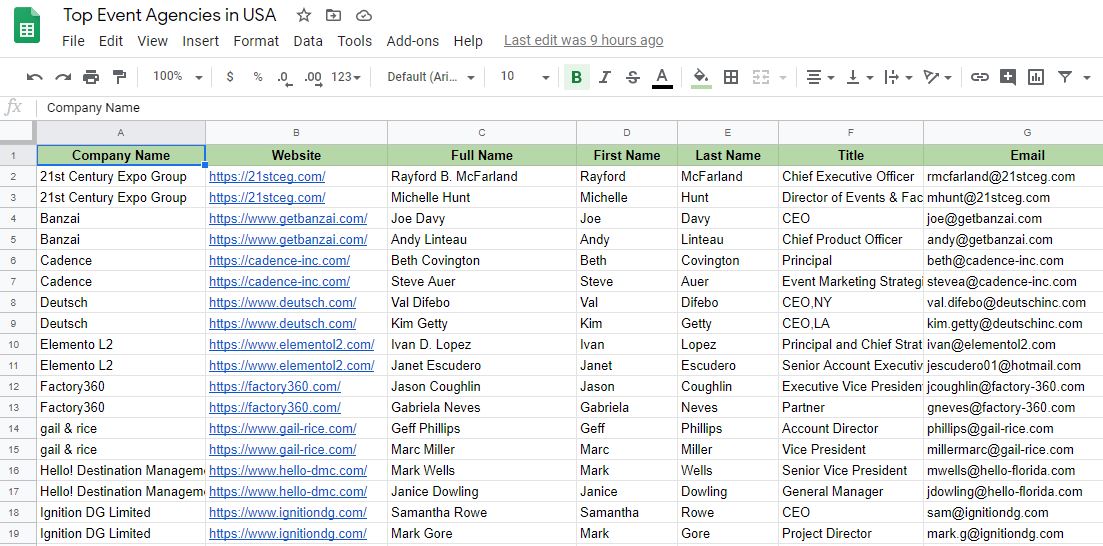Open the font family dropdown
1103x546 pixels.
point(429,77)
